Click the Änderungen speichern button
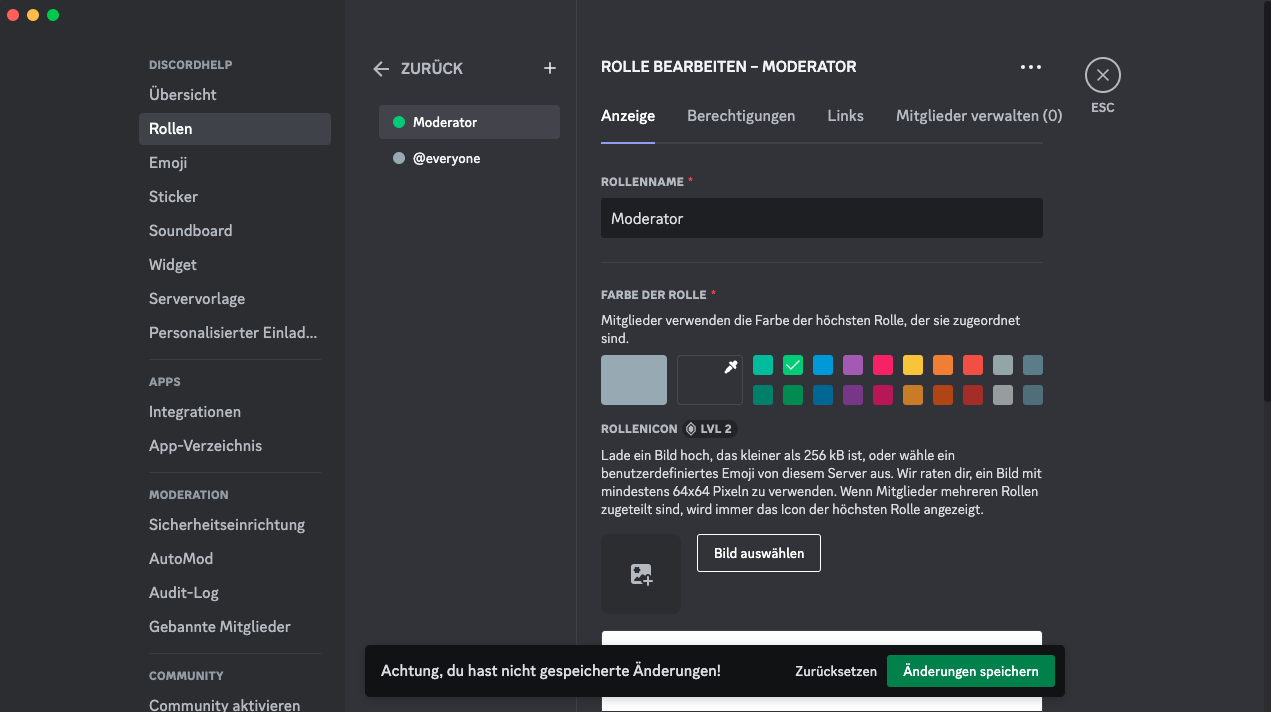 (970, 671)
